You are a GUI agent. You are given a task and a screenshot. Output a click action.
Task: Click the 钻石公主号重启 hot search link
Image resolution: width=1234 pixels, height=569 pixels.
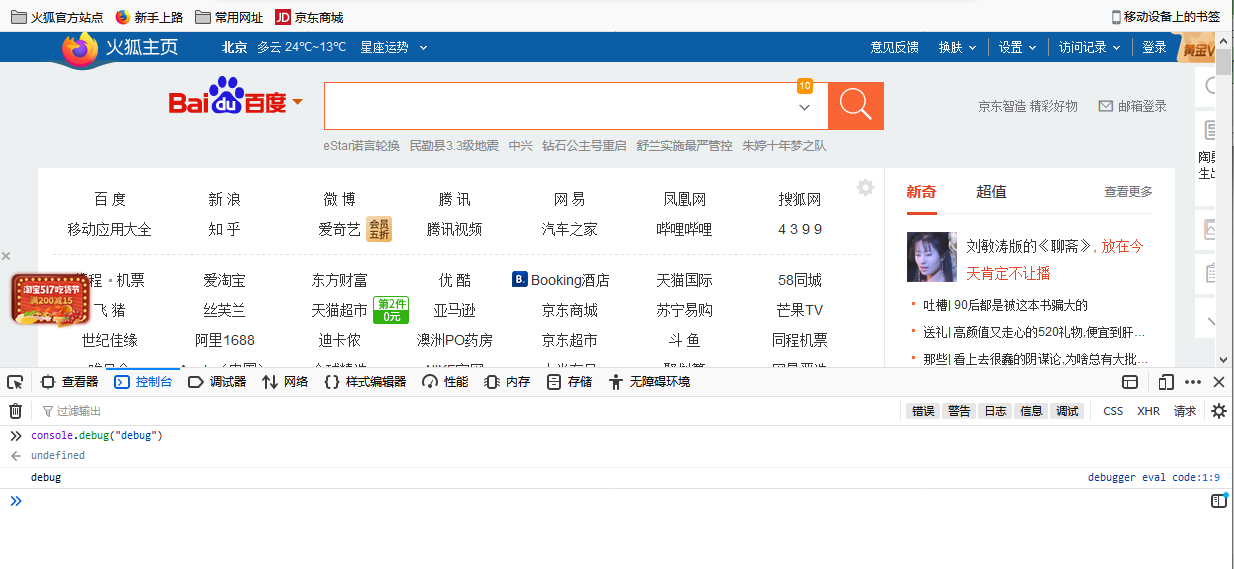pos(584,146)
